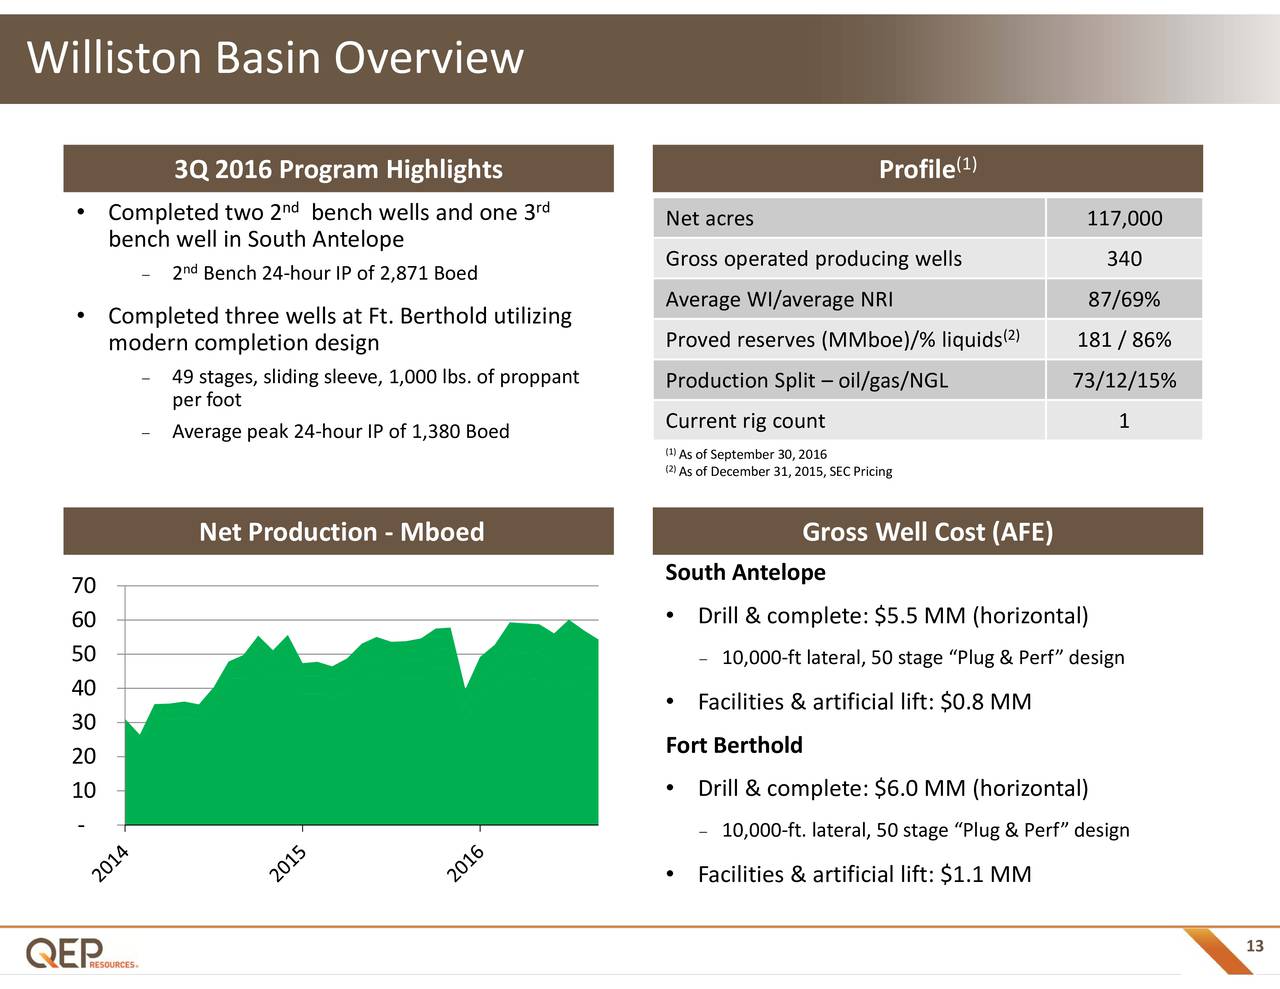Click the 3Q 2016 Program Highlights header
Screen dimensions: 1280x989
338,169
